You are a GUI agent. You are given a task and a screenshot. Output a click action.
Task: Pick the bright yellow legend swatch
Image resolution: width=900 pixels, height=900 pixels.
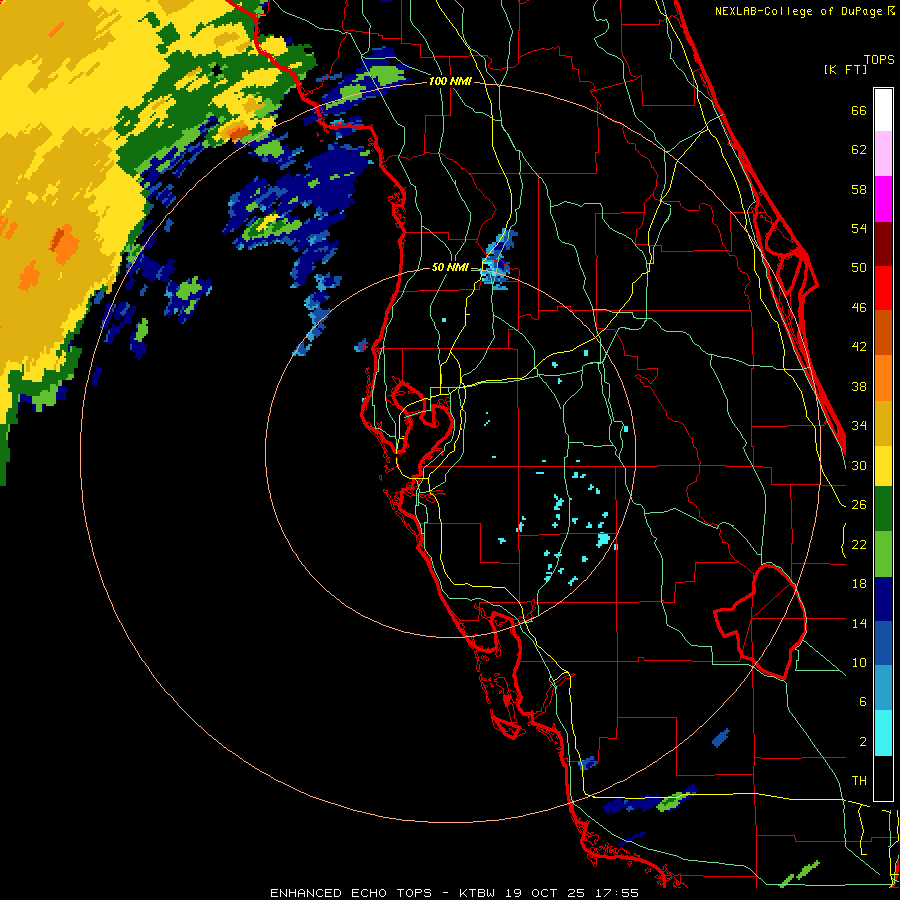(x=883, y=466)
